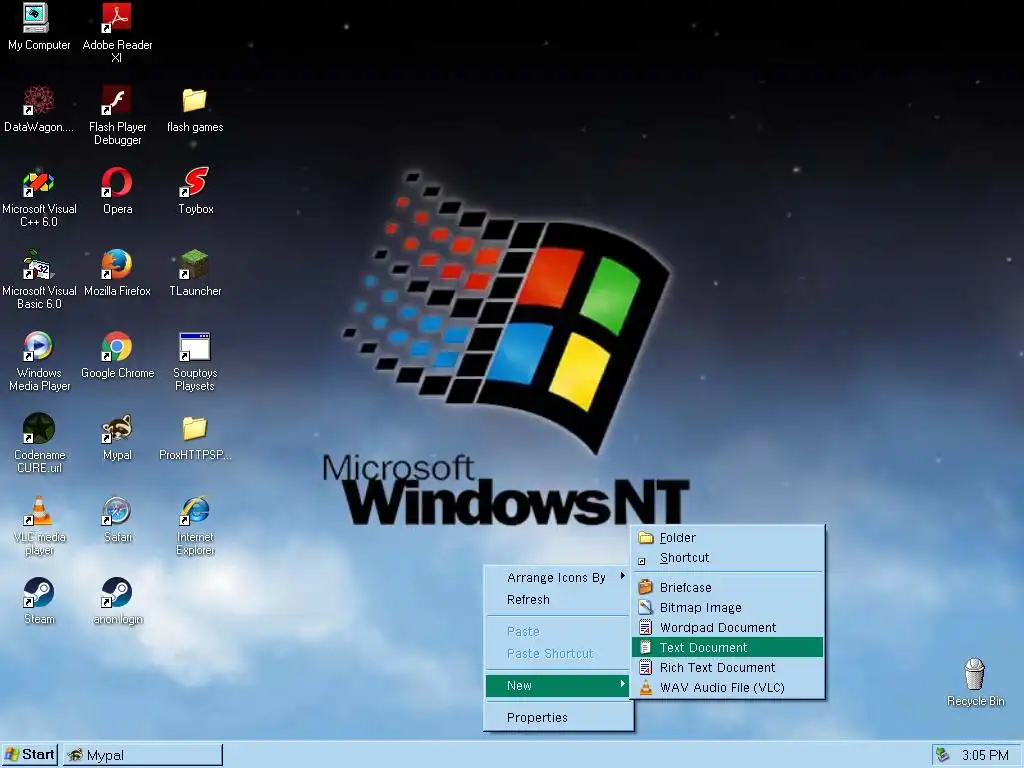This screenshot has height=768, width=1024.
Task: Expand the Arrange Icons By submenu
Action: click(558, 577)
